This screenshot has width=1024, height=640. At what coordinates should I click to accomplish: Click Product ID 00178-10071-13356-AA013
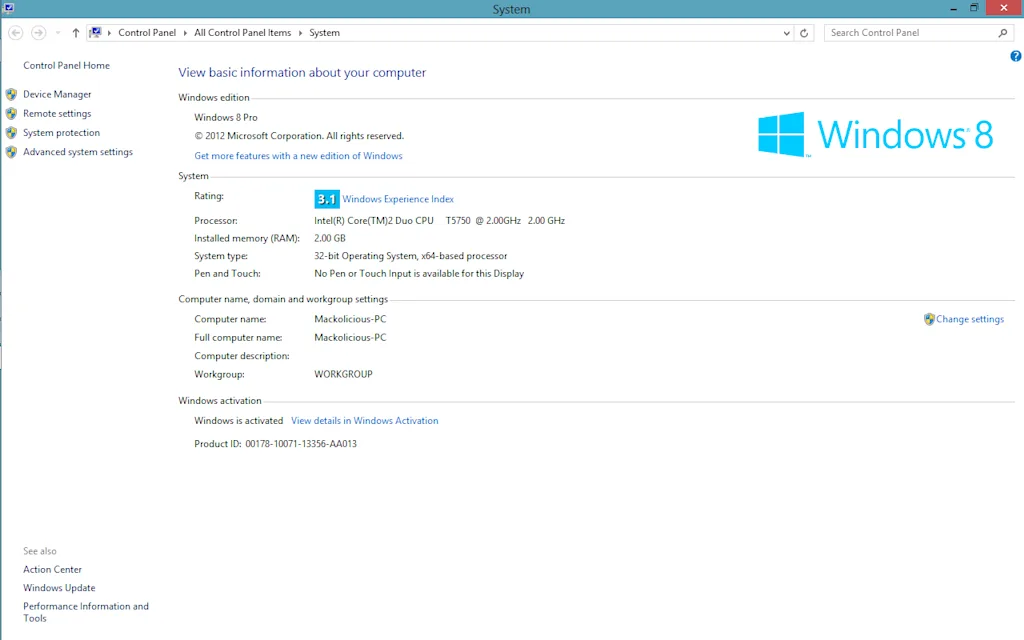(276, 444)
